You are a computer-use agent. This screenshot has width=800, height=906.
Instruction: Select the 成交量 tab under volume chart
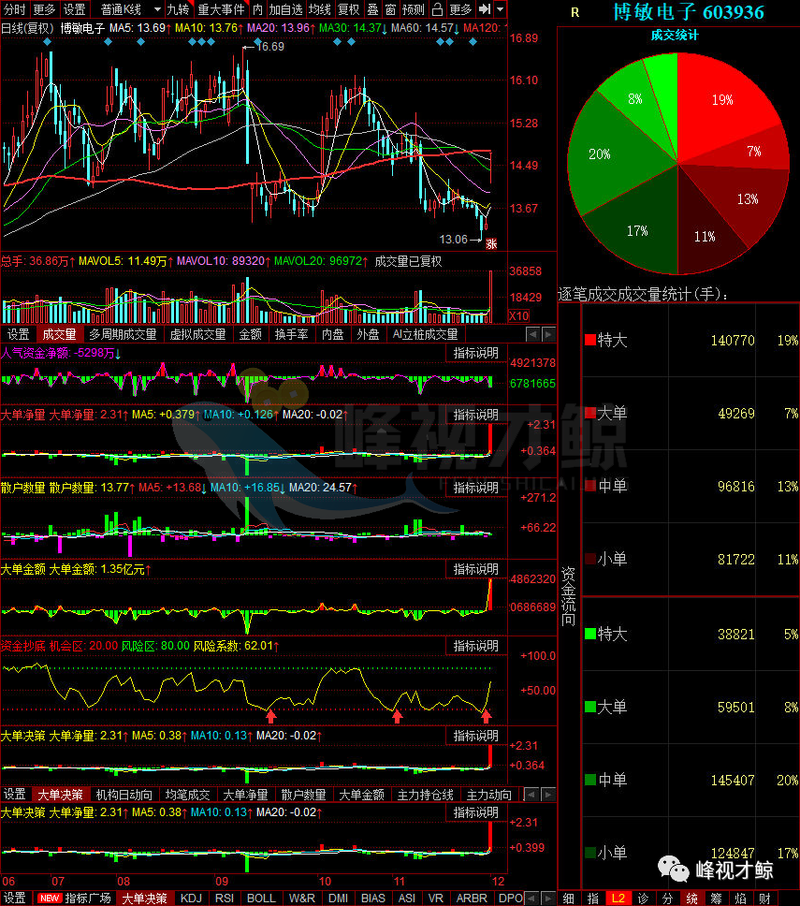pyautogui.click(x=59, y=334)
